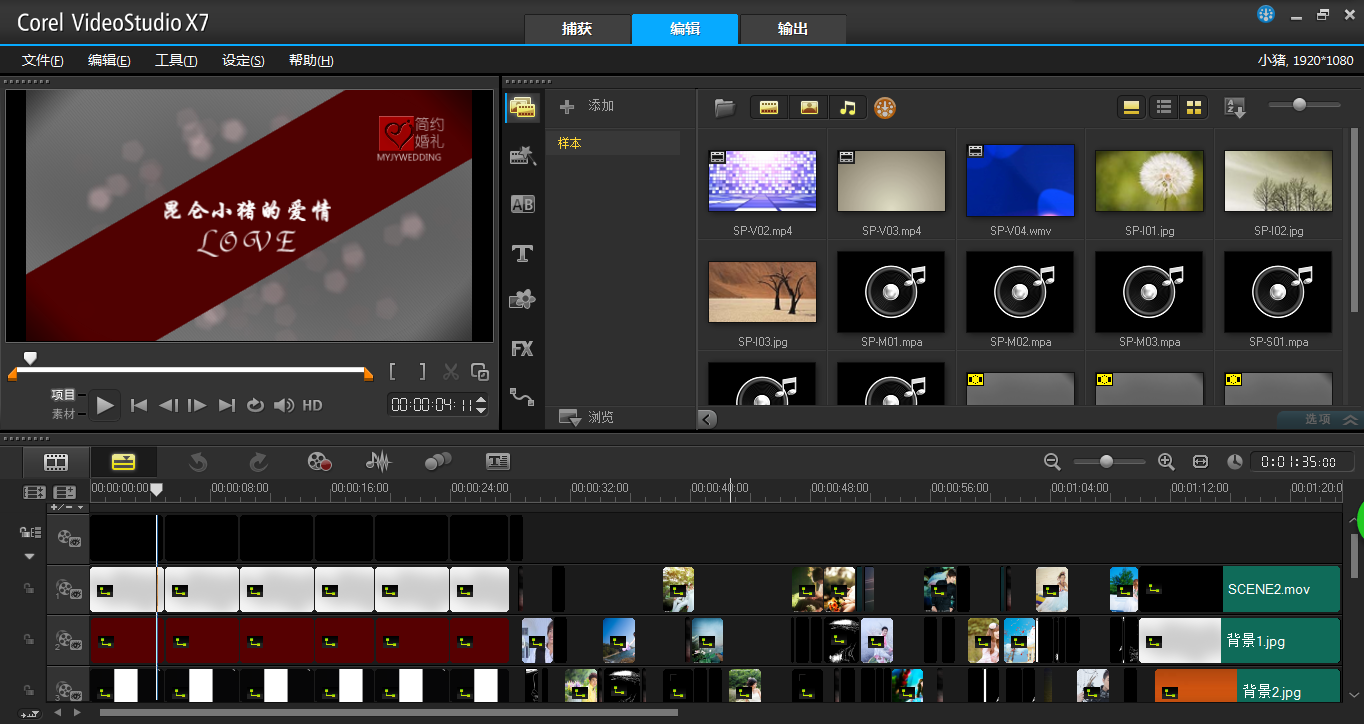Image resolution: width=1364 pixels, height=724 pixels.
Task: Fit project in timeline window
Action: 1201,462
